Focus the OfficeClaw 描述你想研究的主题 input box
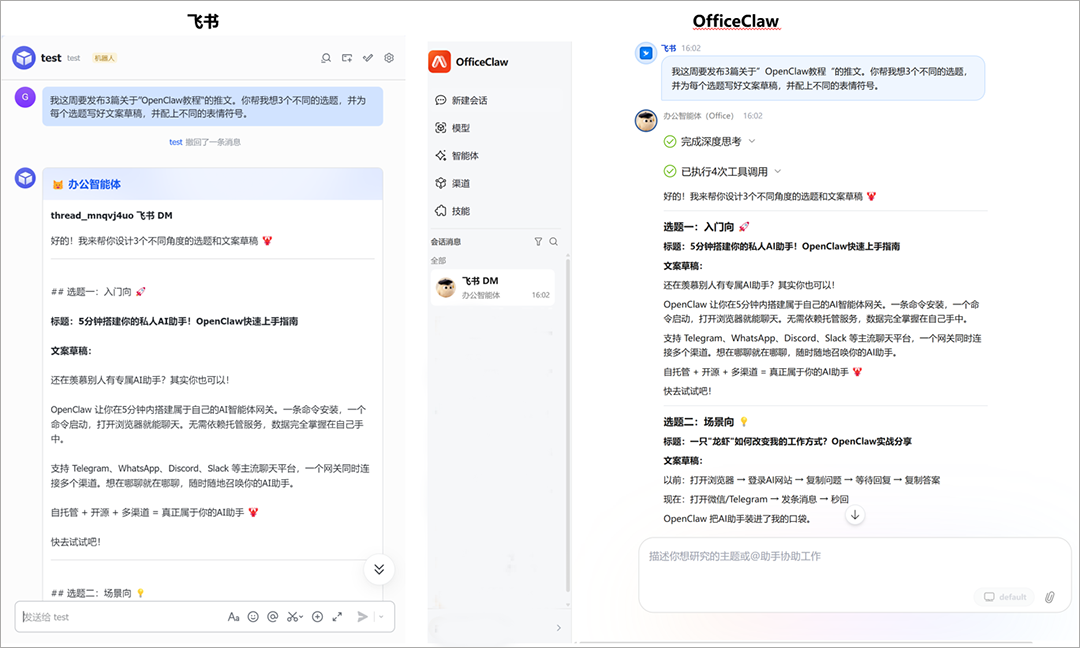This screenshot has width=1080, height=648. pyautogui.click(x=855, y=574)
